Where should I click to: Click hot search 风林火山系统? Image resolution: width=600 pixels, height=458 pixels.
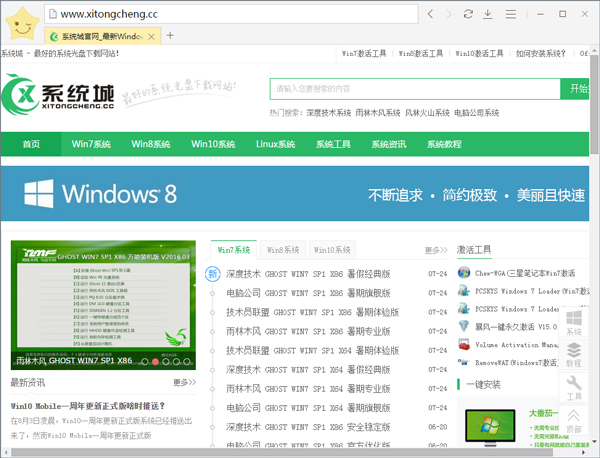[427, 113]
